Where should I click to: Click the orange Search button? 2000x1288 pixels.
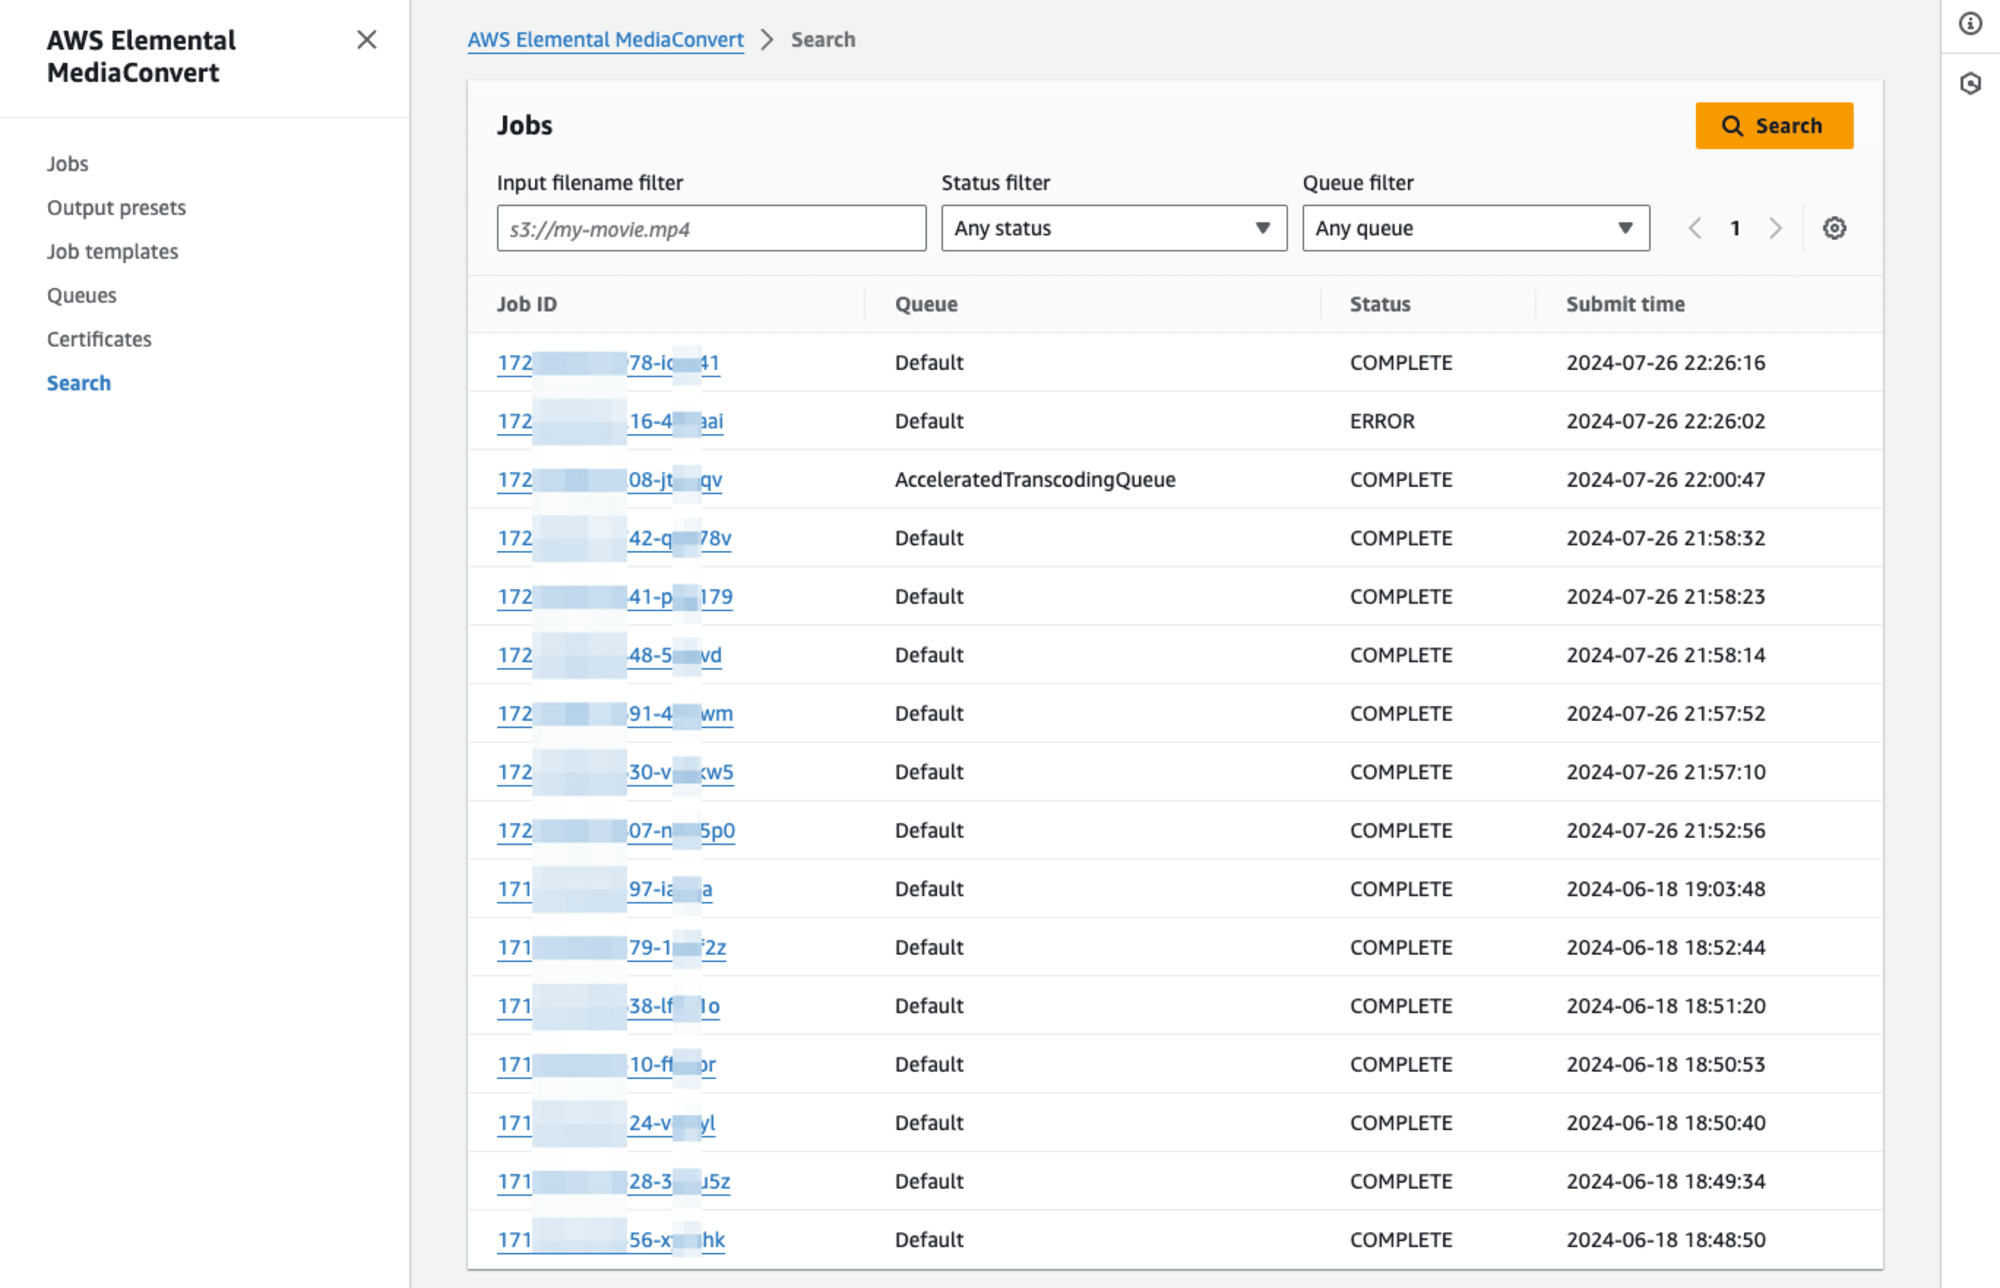[1774, 126]
